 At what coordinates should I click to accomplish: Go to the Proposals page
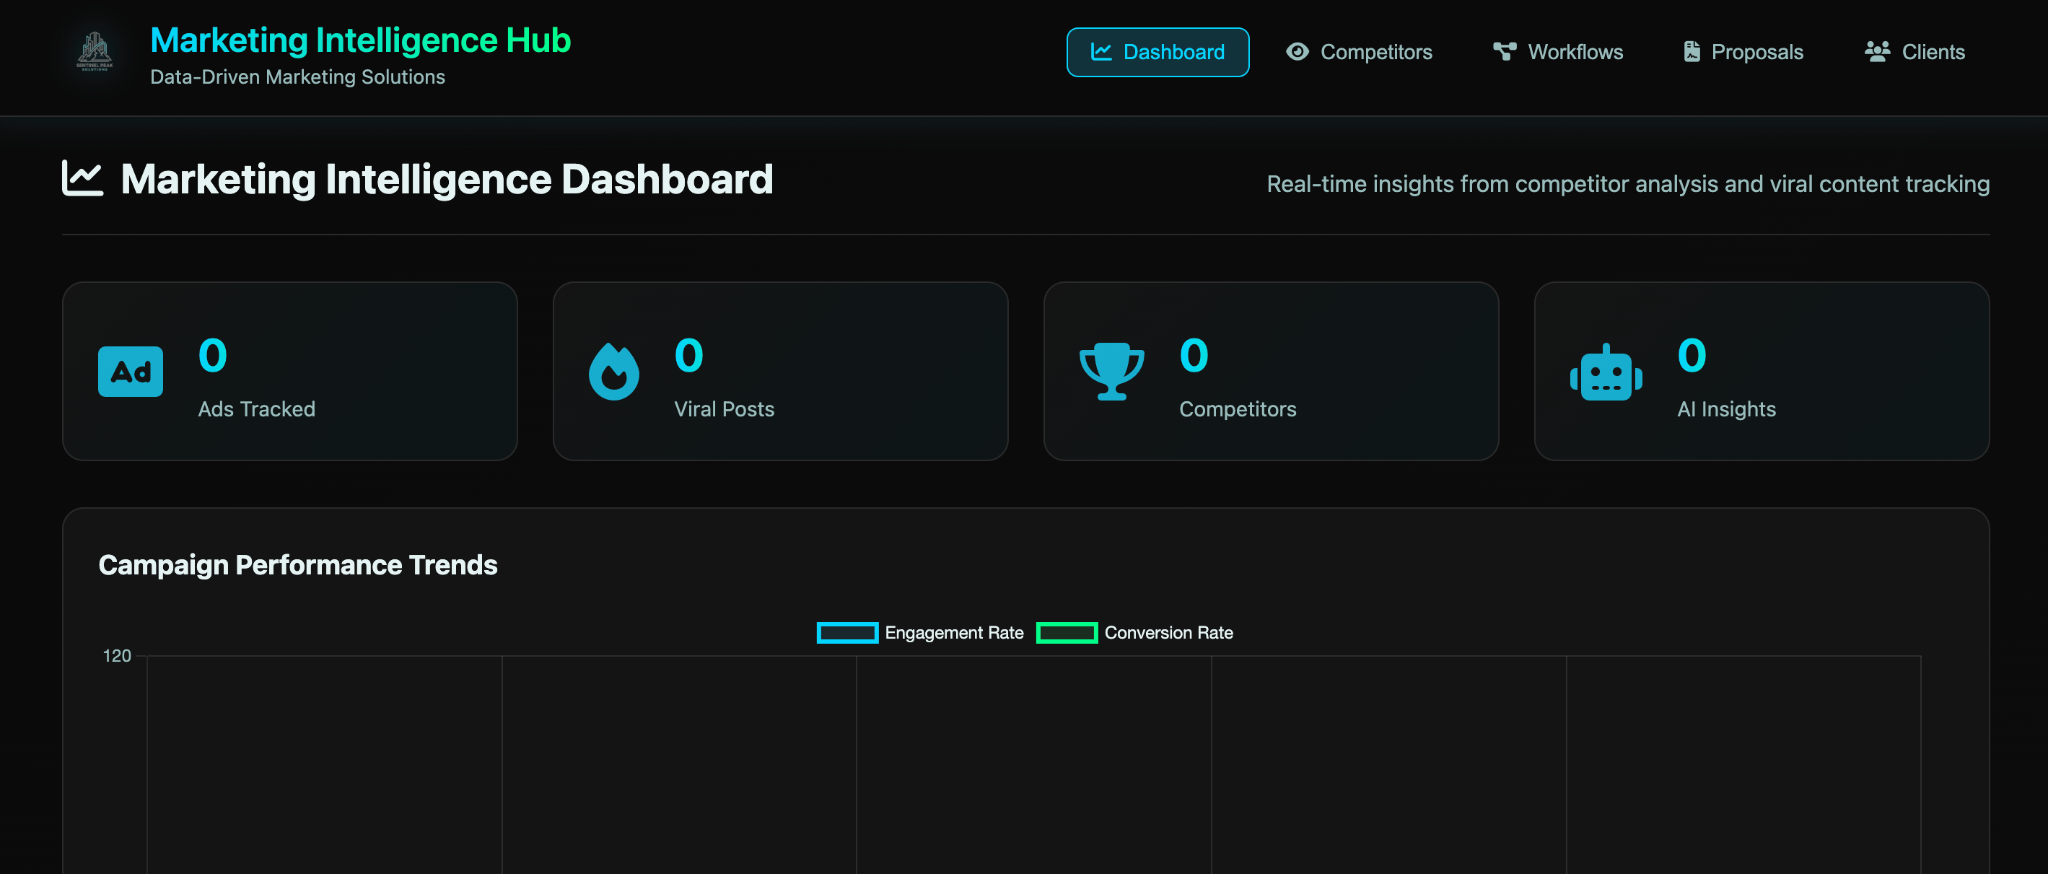pos(1743,52)
